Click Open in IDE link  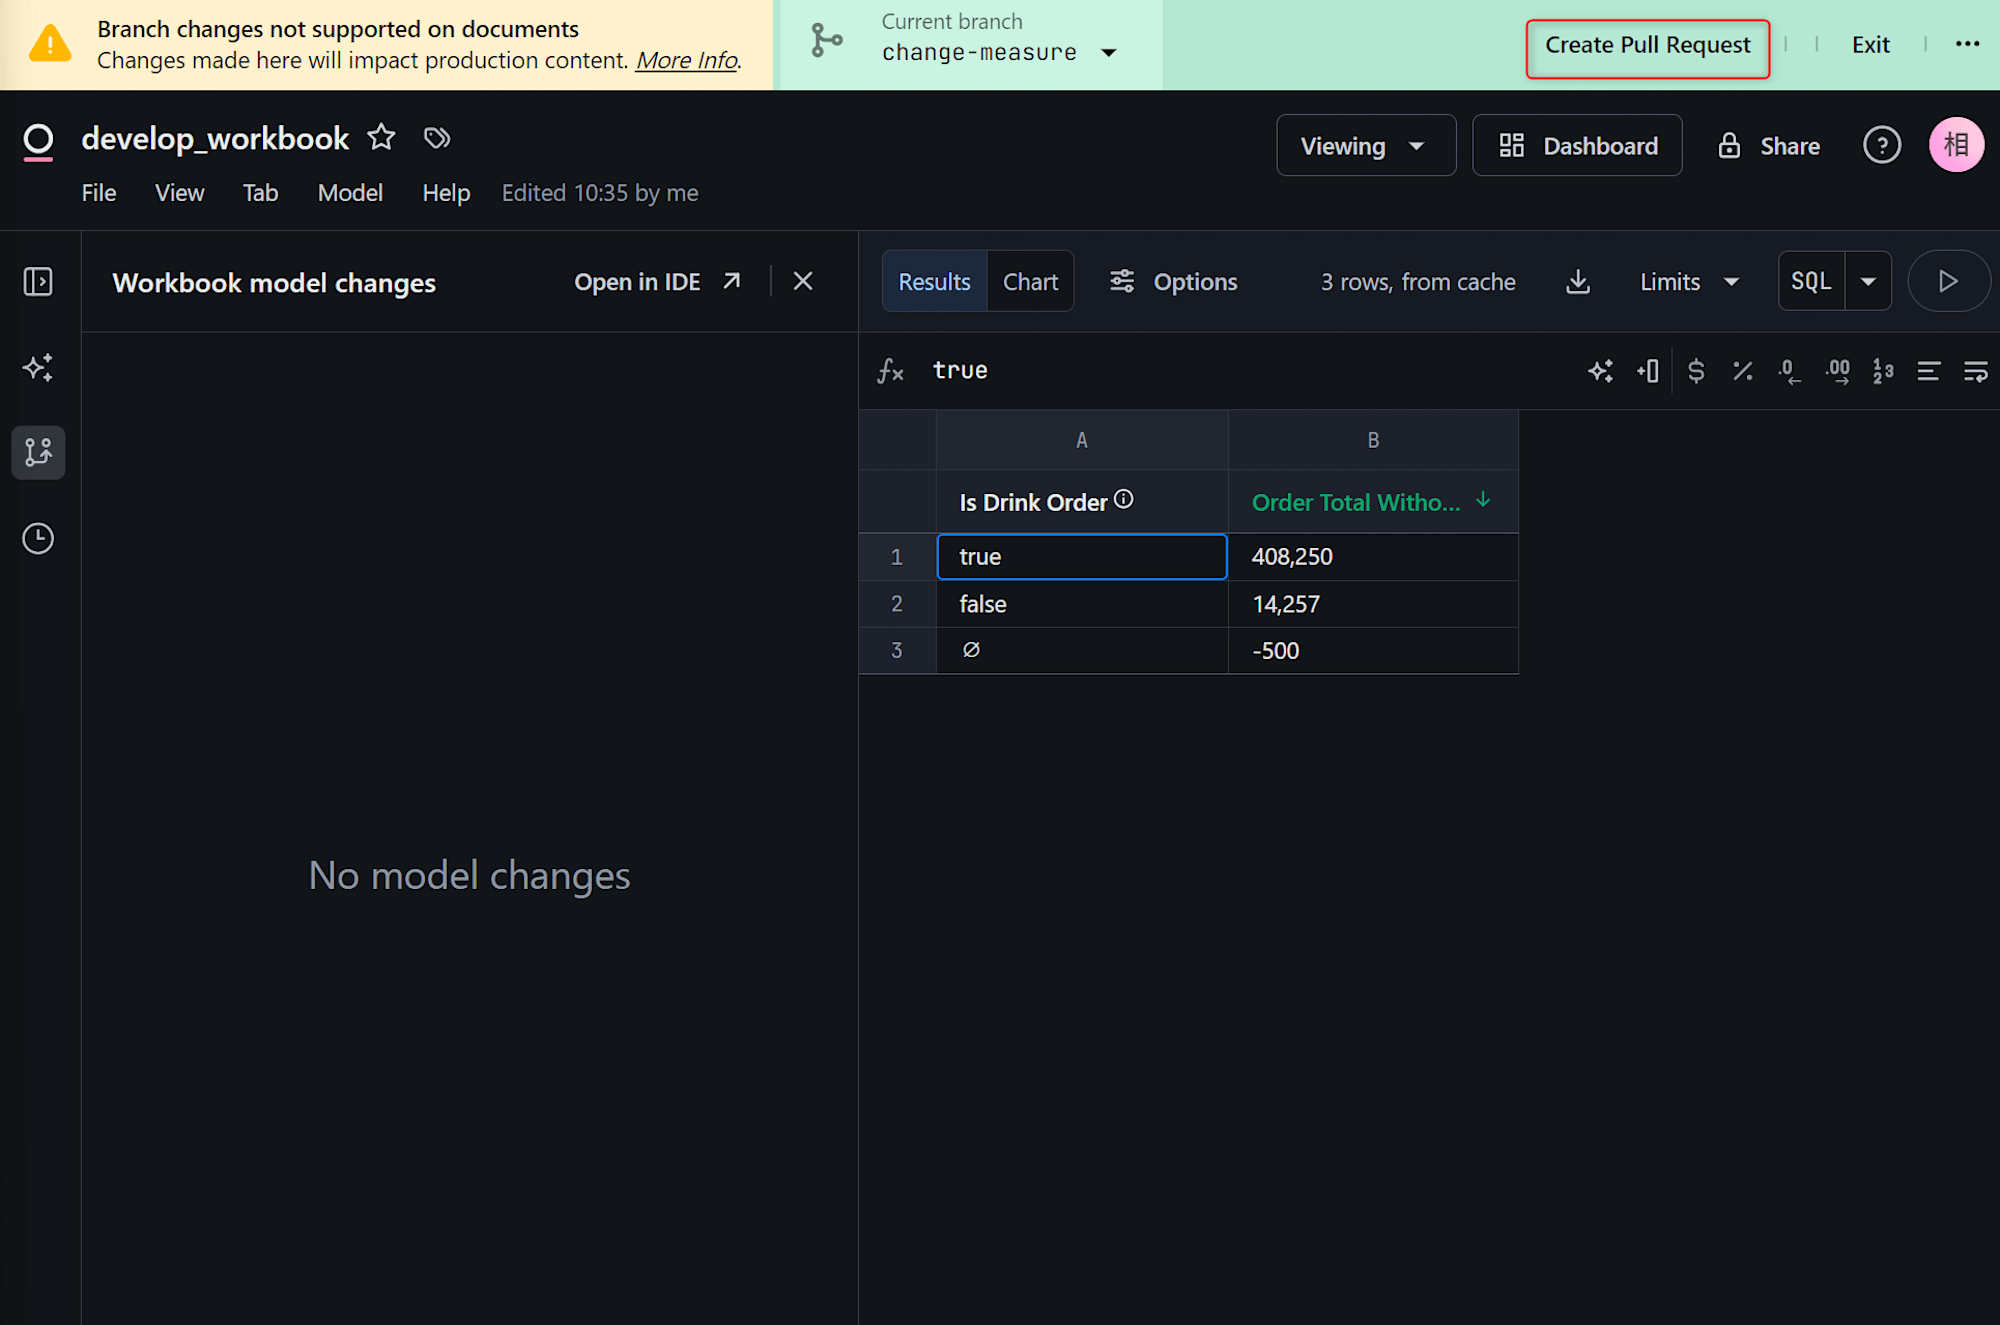coord(657,282)
